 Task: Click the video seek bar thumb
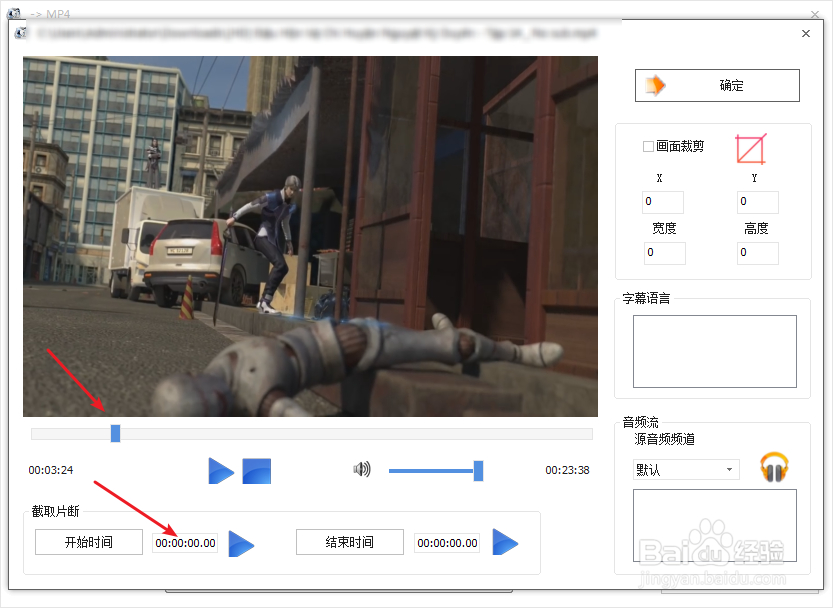[x=115, y=433]
